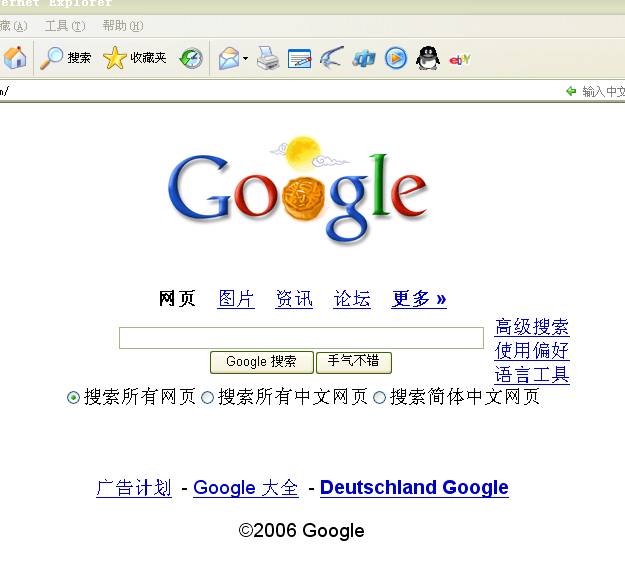The width and height of the screenshot is (625, 579).
Task: Switch to the 论坛 tab
Action: [352, 299]
